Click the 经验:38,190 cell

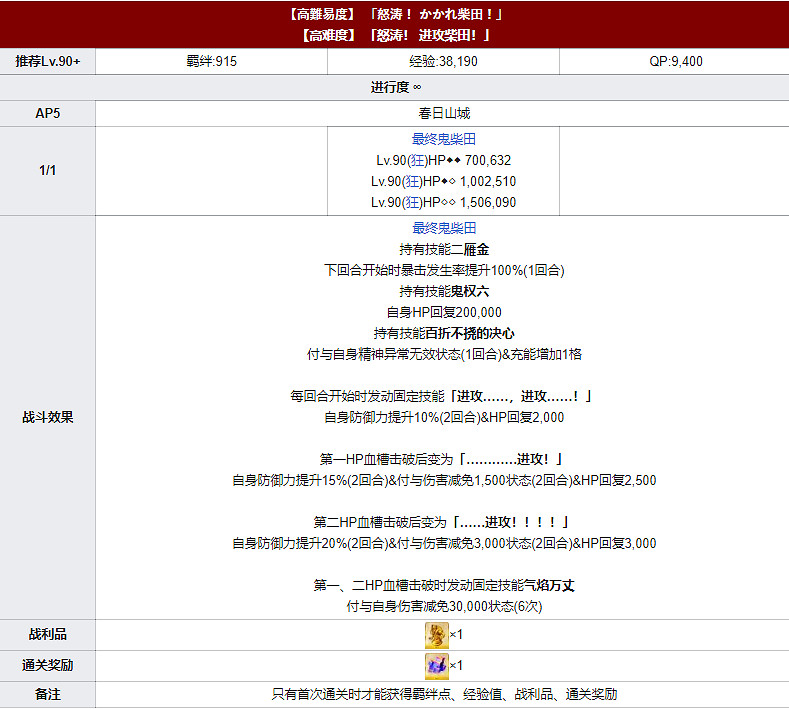pos(443,61)
